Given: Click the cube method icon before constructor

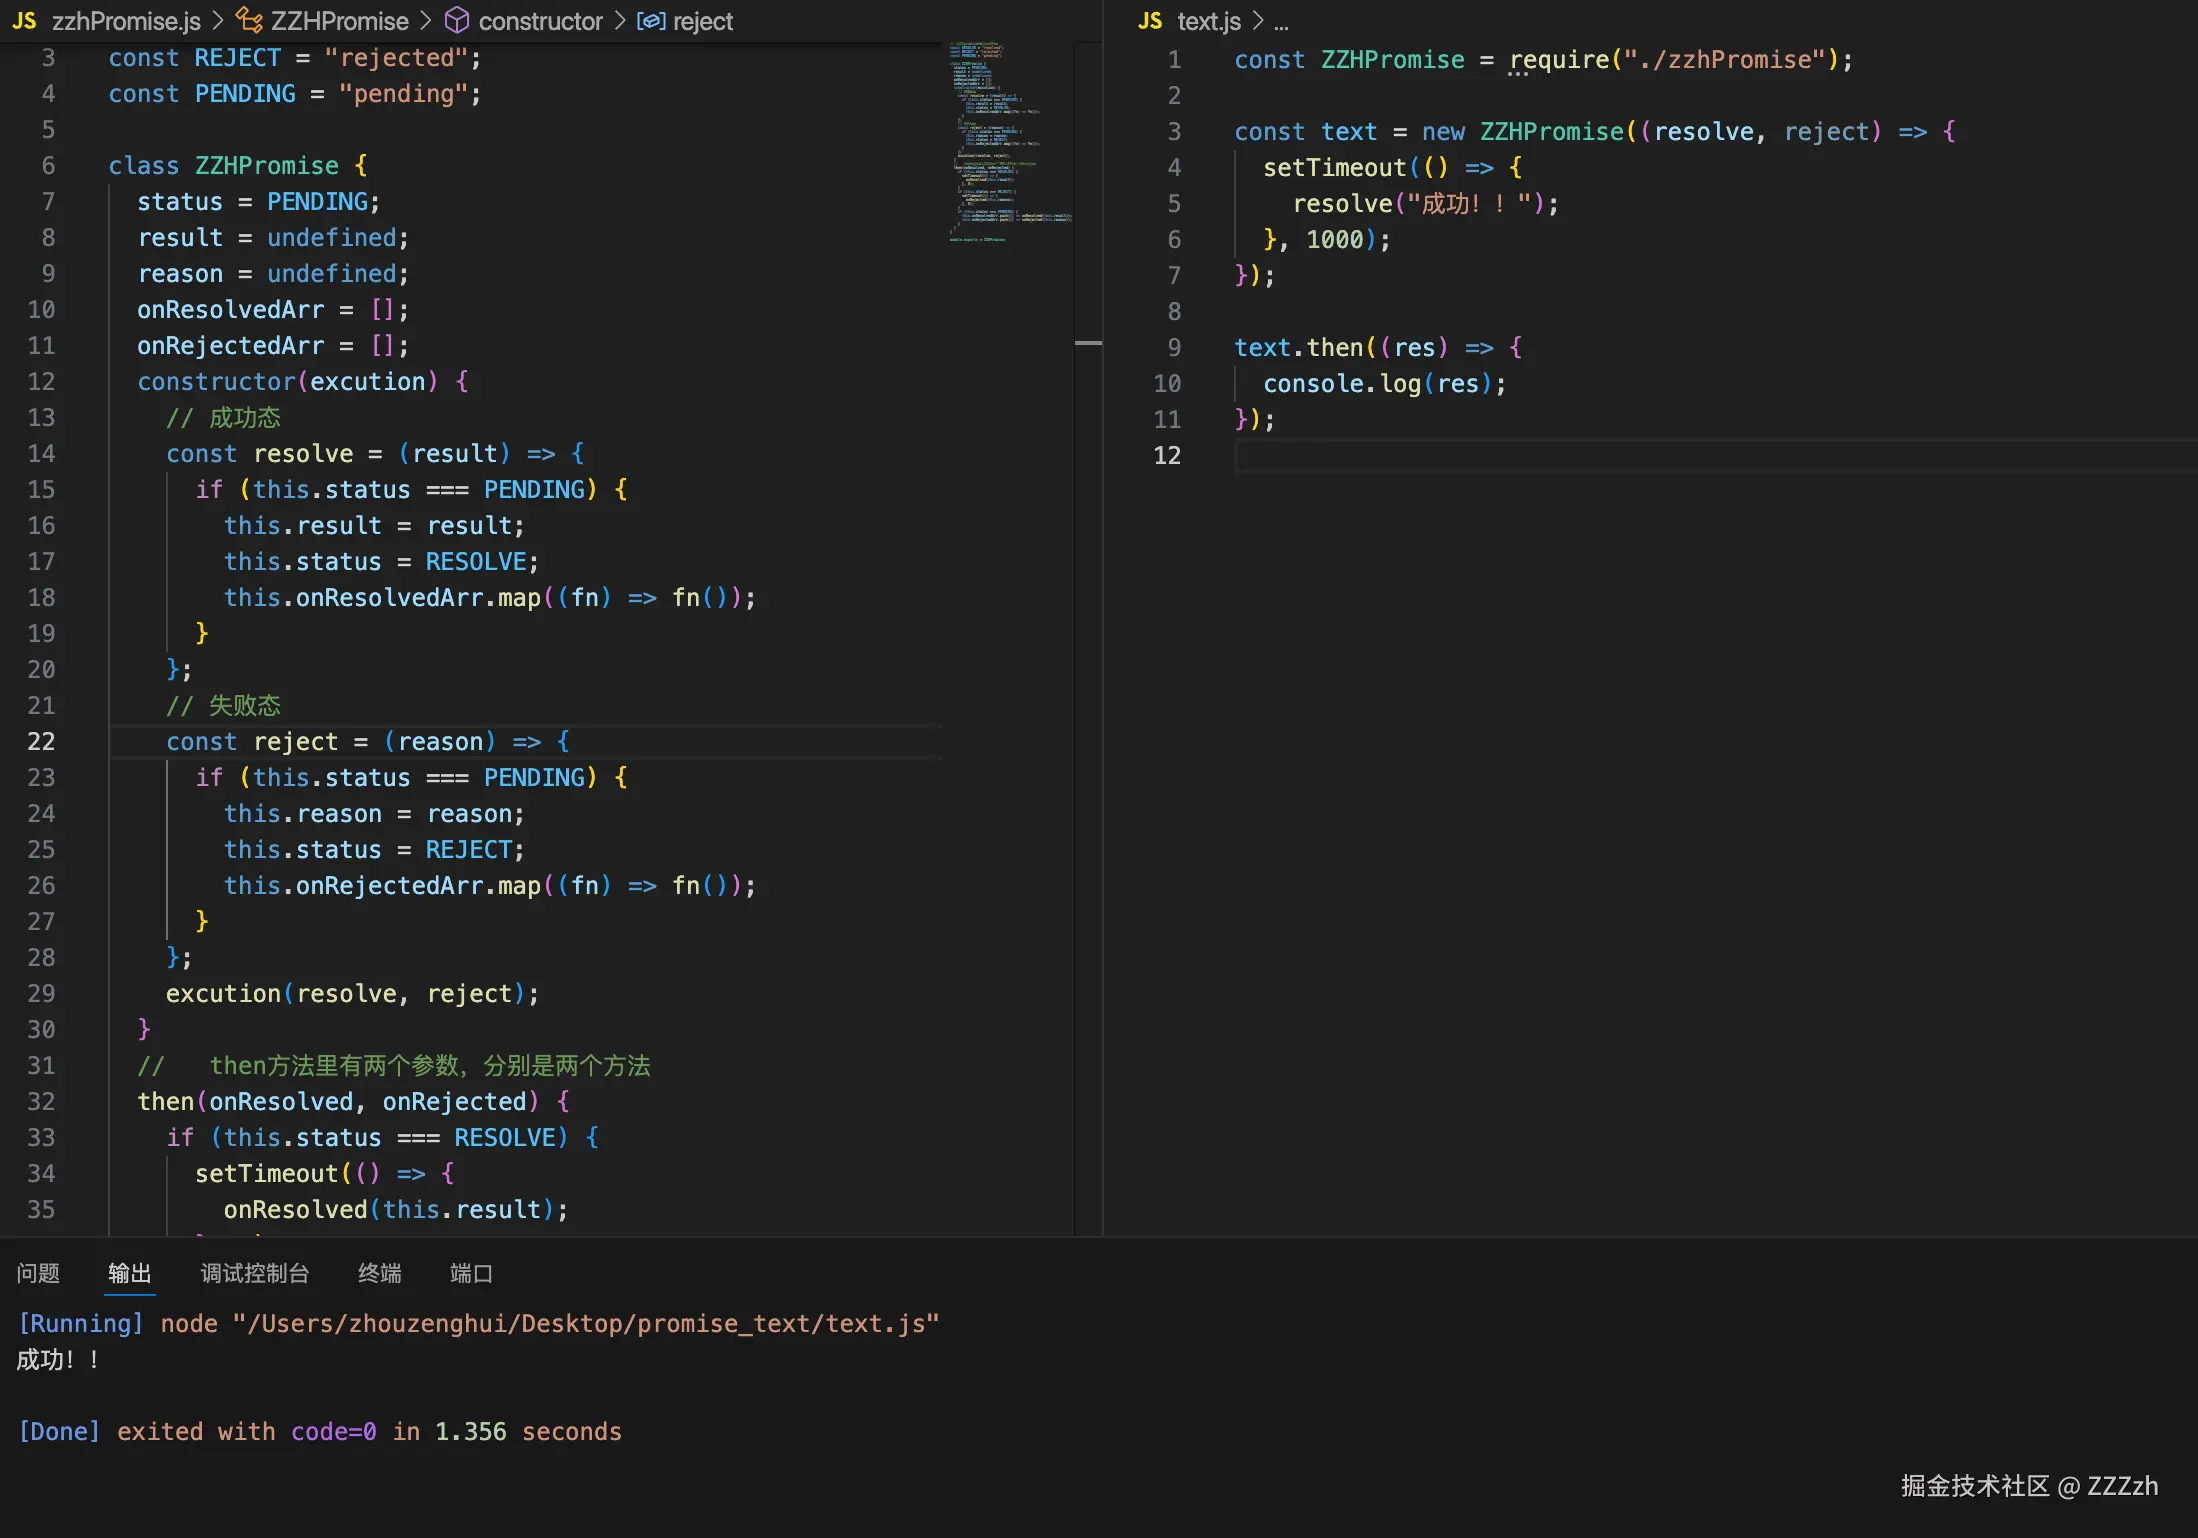Looking at the screenshot, I should click(457, 21).
